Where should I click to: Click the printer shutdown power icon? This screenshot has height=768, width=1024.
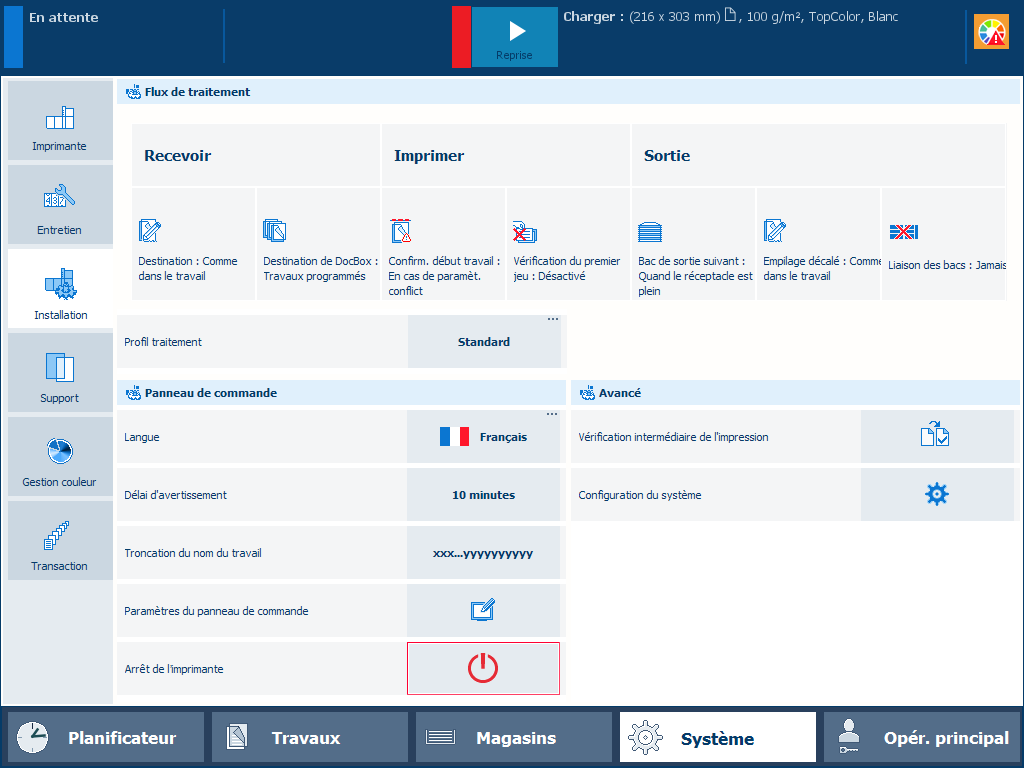(483, 668)
